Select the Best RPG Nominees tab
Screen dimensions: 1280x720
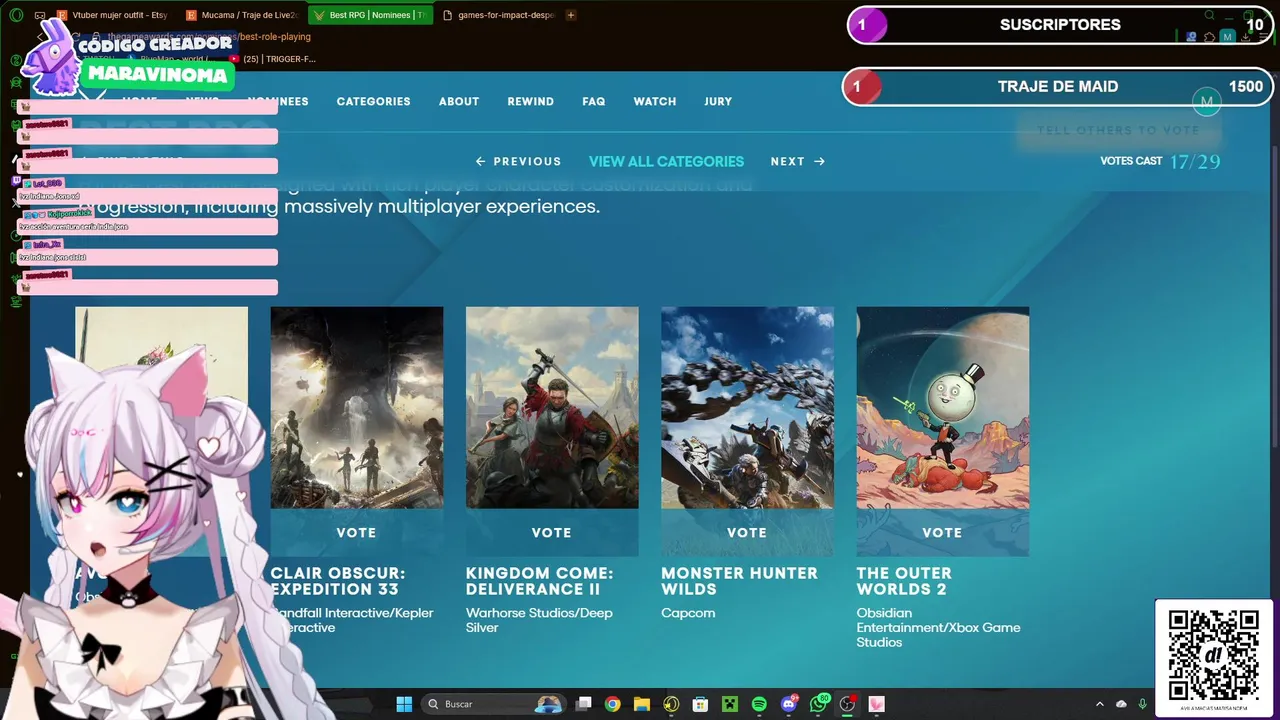click(370, 15)
